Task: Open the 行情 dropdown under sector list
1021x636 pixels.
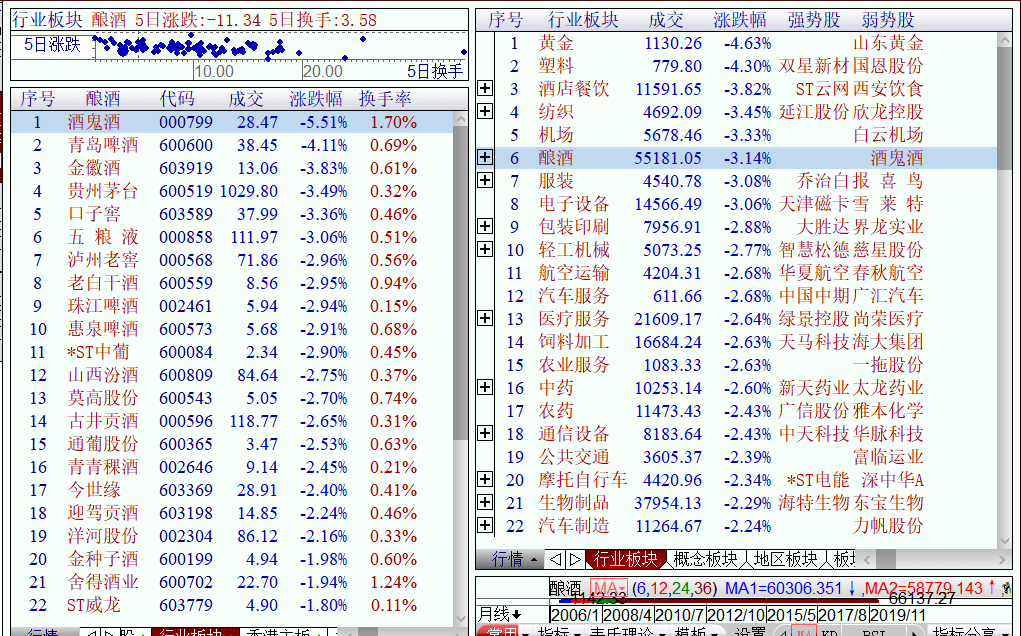Action: point(514,559)
